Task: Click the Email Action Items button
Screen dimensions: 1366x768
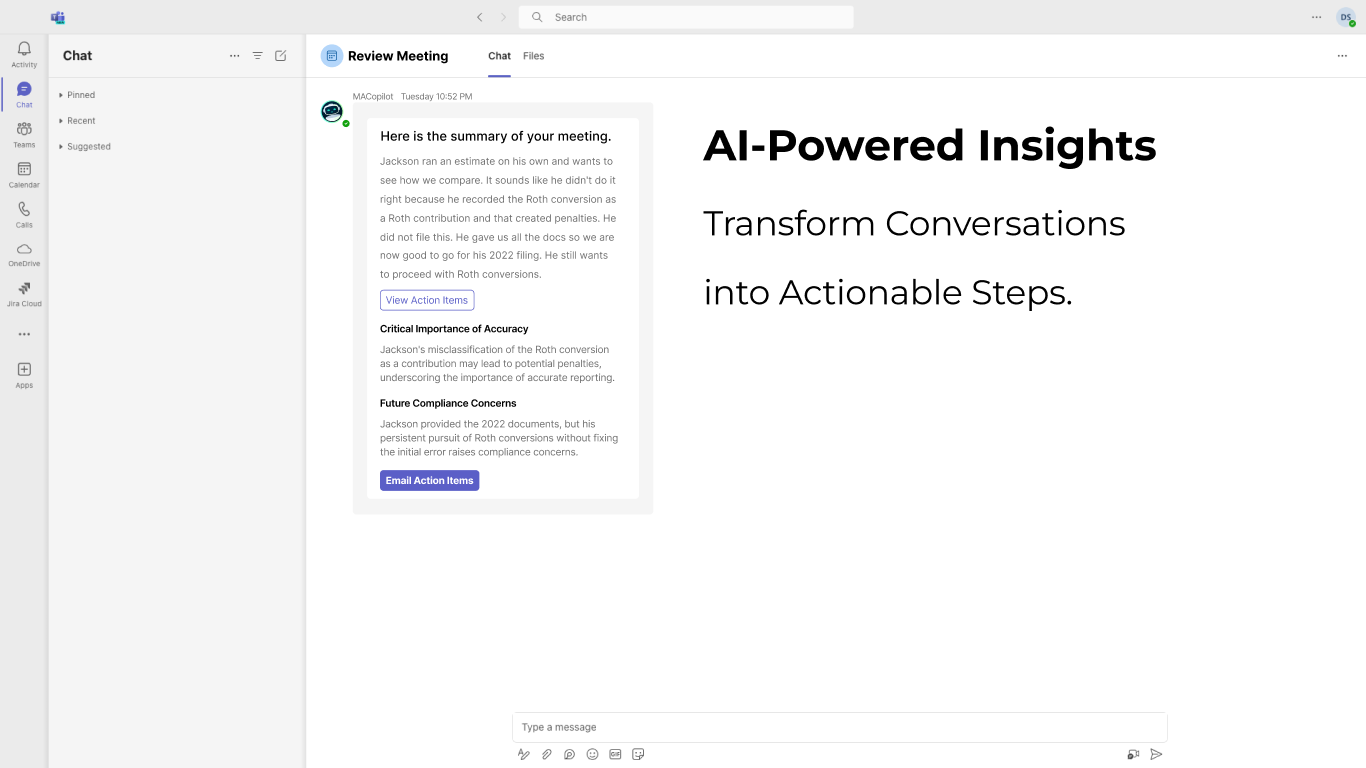Action: coord(429,481)
